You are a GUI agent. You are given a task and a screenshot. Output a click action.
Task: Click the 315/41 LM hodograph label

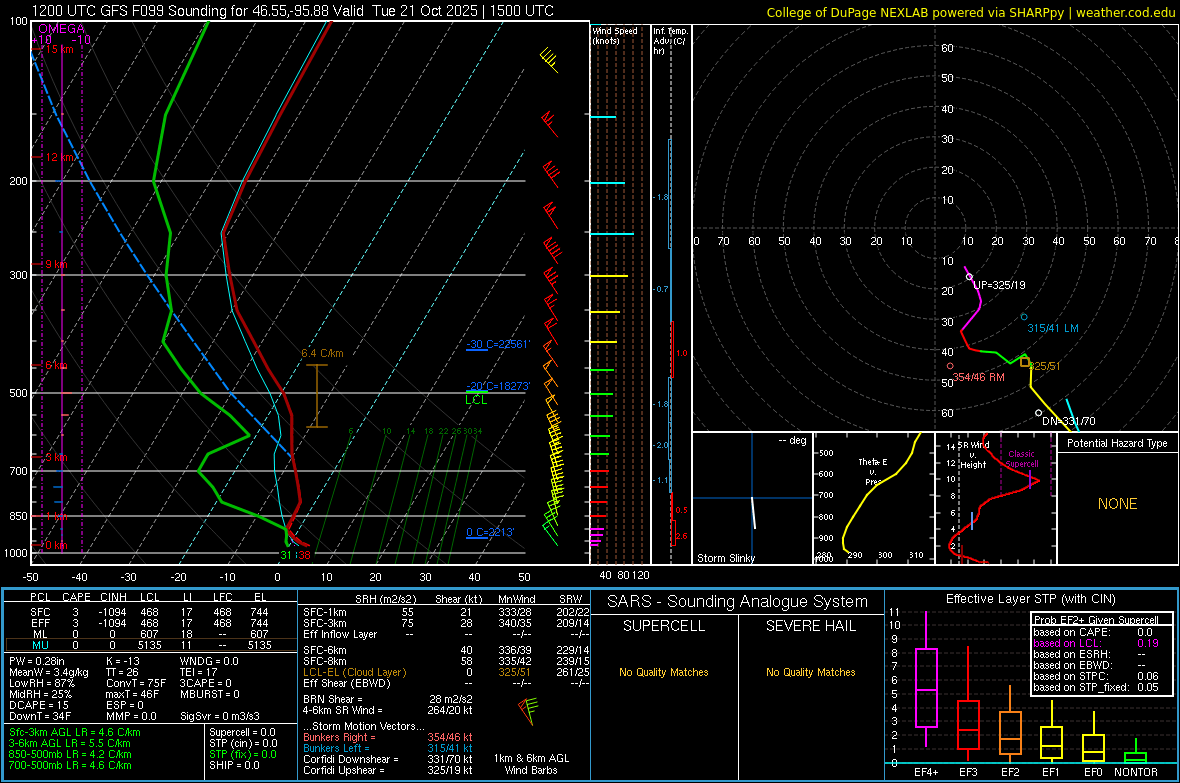coord(1053,328)
